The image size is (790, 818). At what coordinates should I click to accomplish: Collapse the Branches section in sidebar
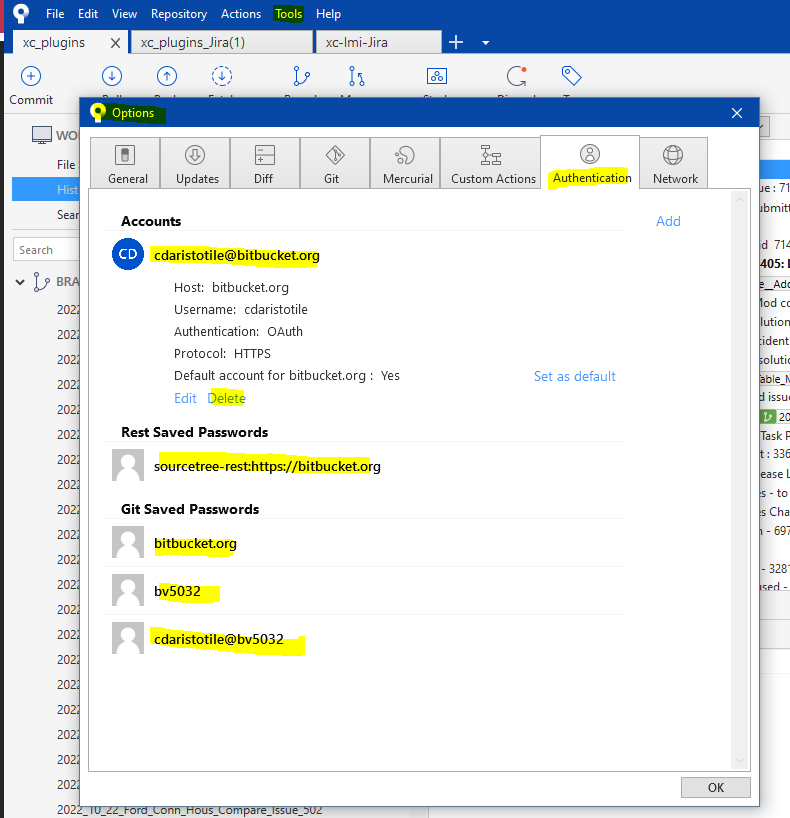tap(20, 282)
